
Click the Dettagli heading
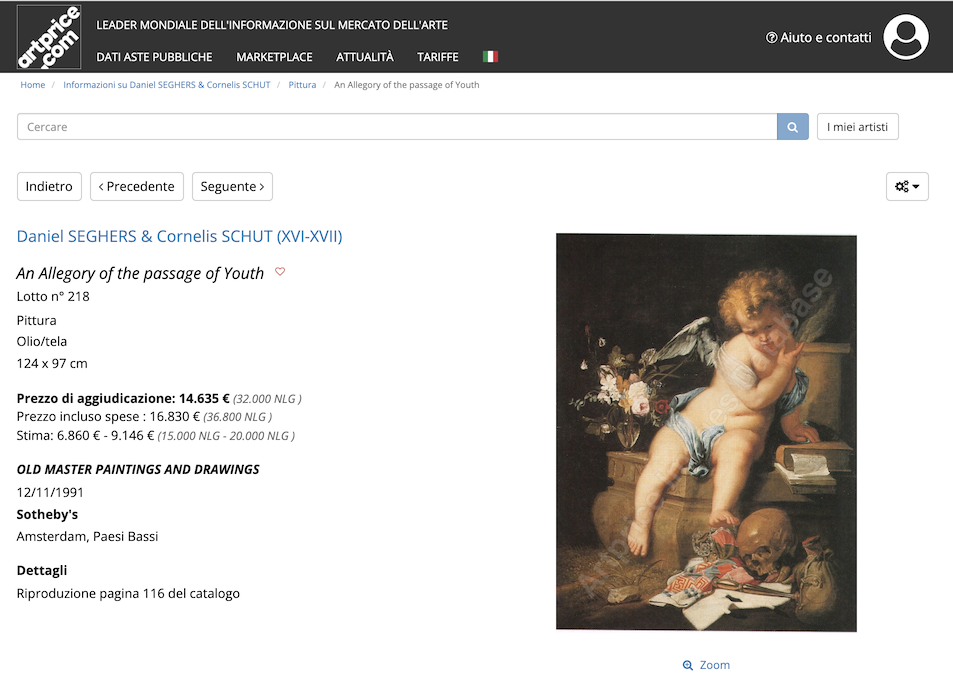(x=42, y=570)
